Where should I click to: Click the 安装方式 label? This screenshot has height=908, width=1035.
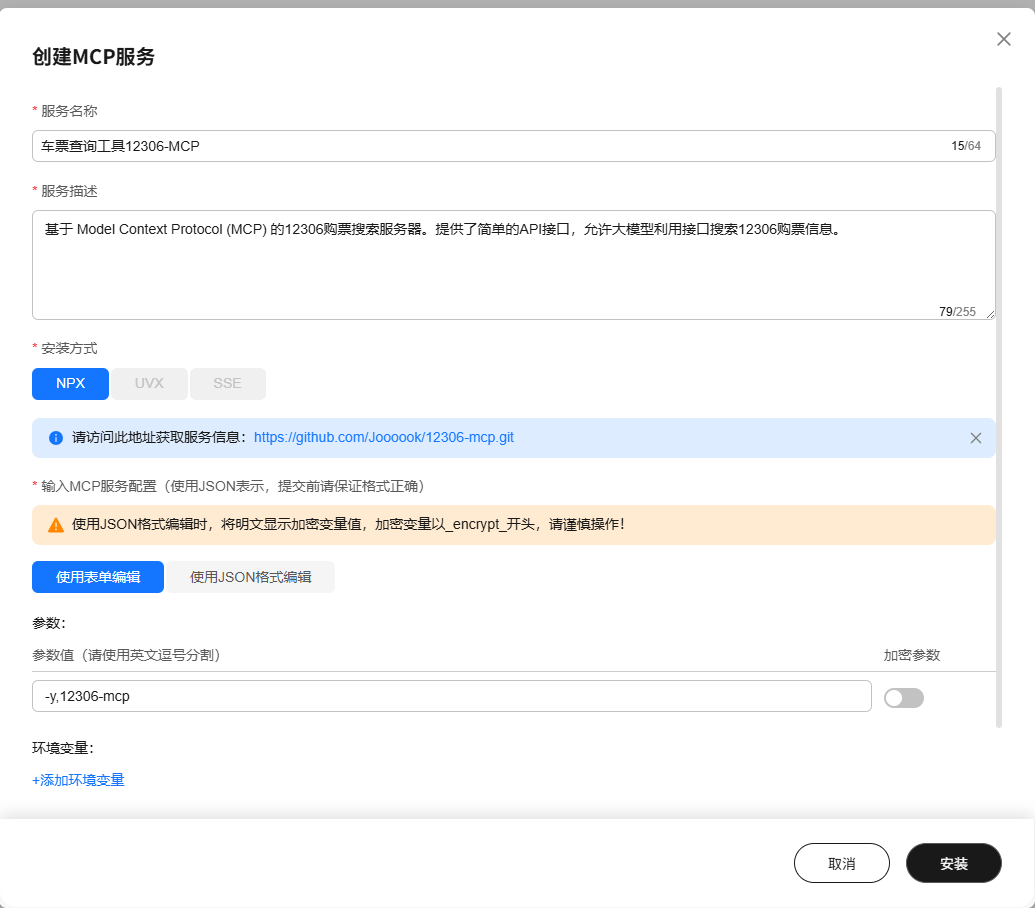pyautogui.click(x=69, y=348)
